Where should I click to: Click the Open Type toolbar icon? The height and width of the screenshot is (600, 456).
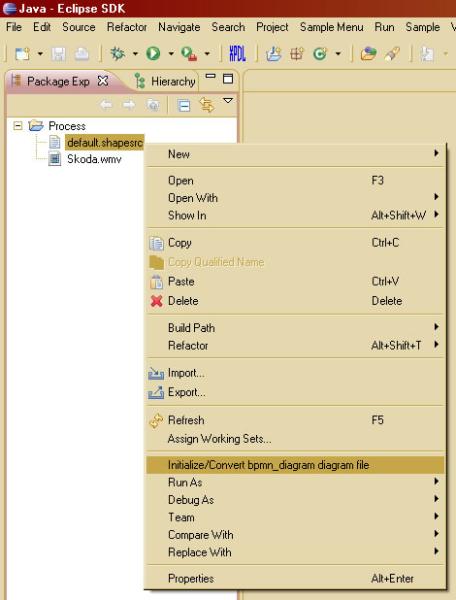[368, 53]
